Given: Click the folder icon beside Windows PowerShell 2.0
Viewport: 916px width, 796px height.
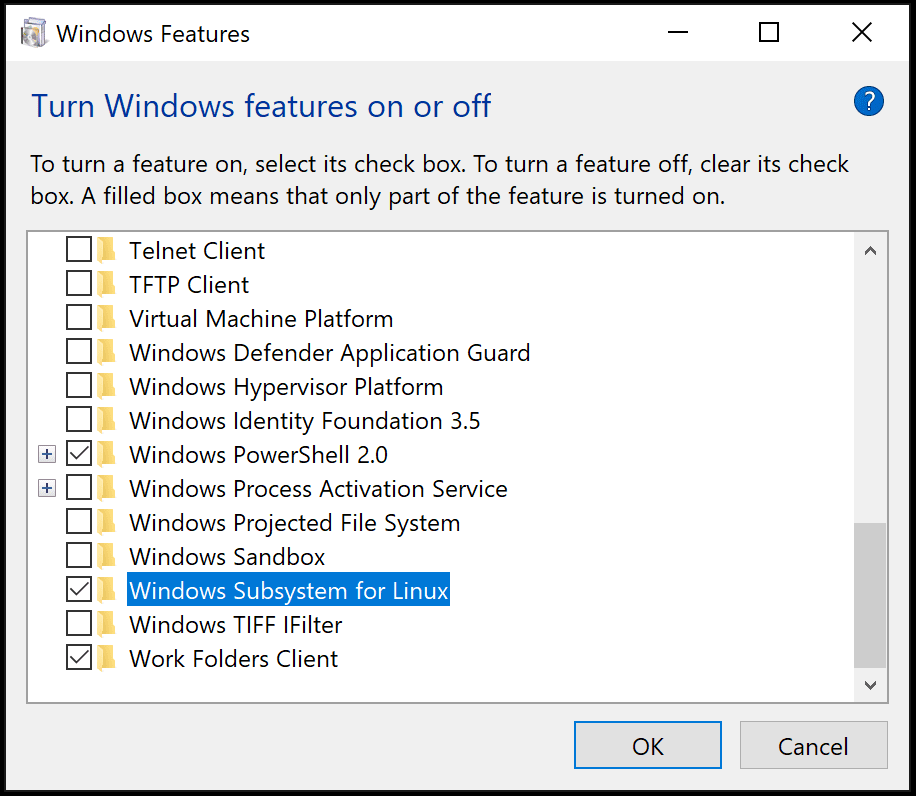Looking at the screenshot, I should click(x=105, y=454).
